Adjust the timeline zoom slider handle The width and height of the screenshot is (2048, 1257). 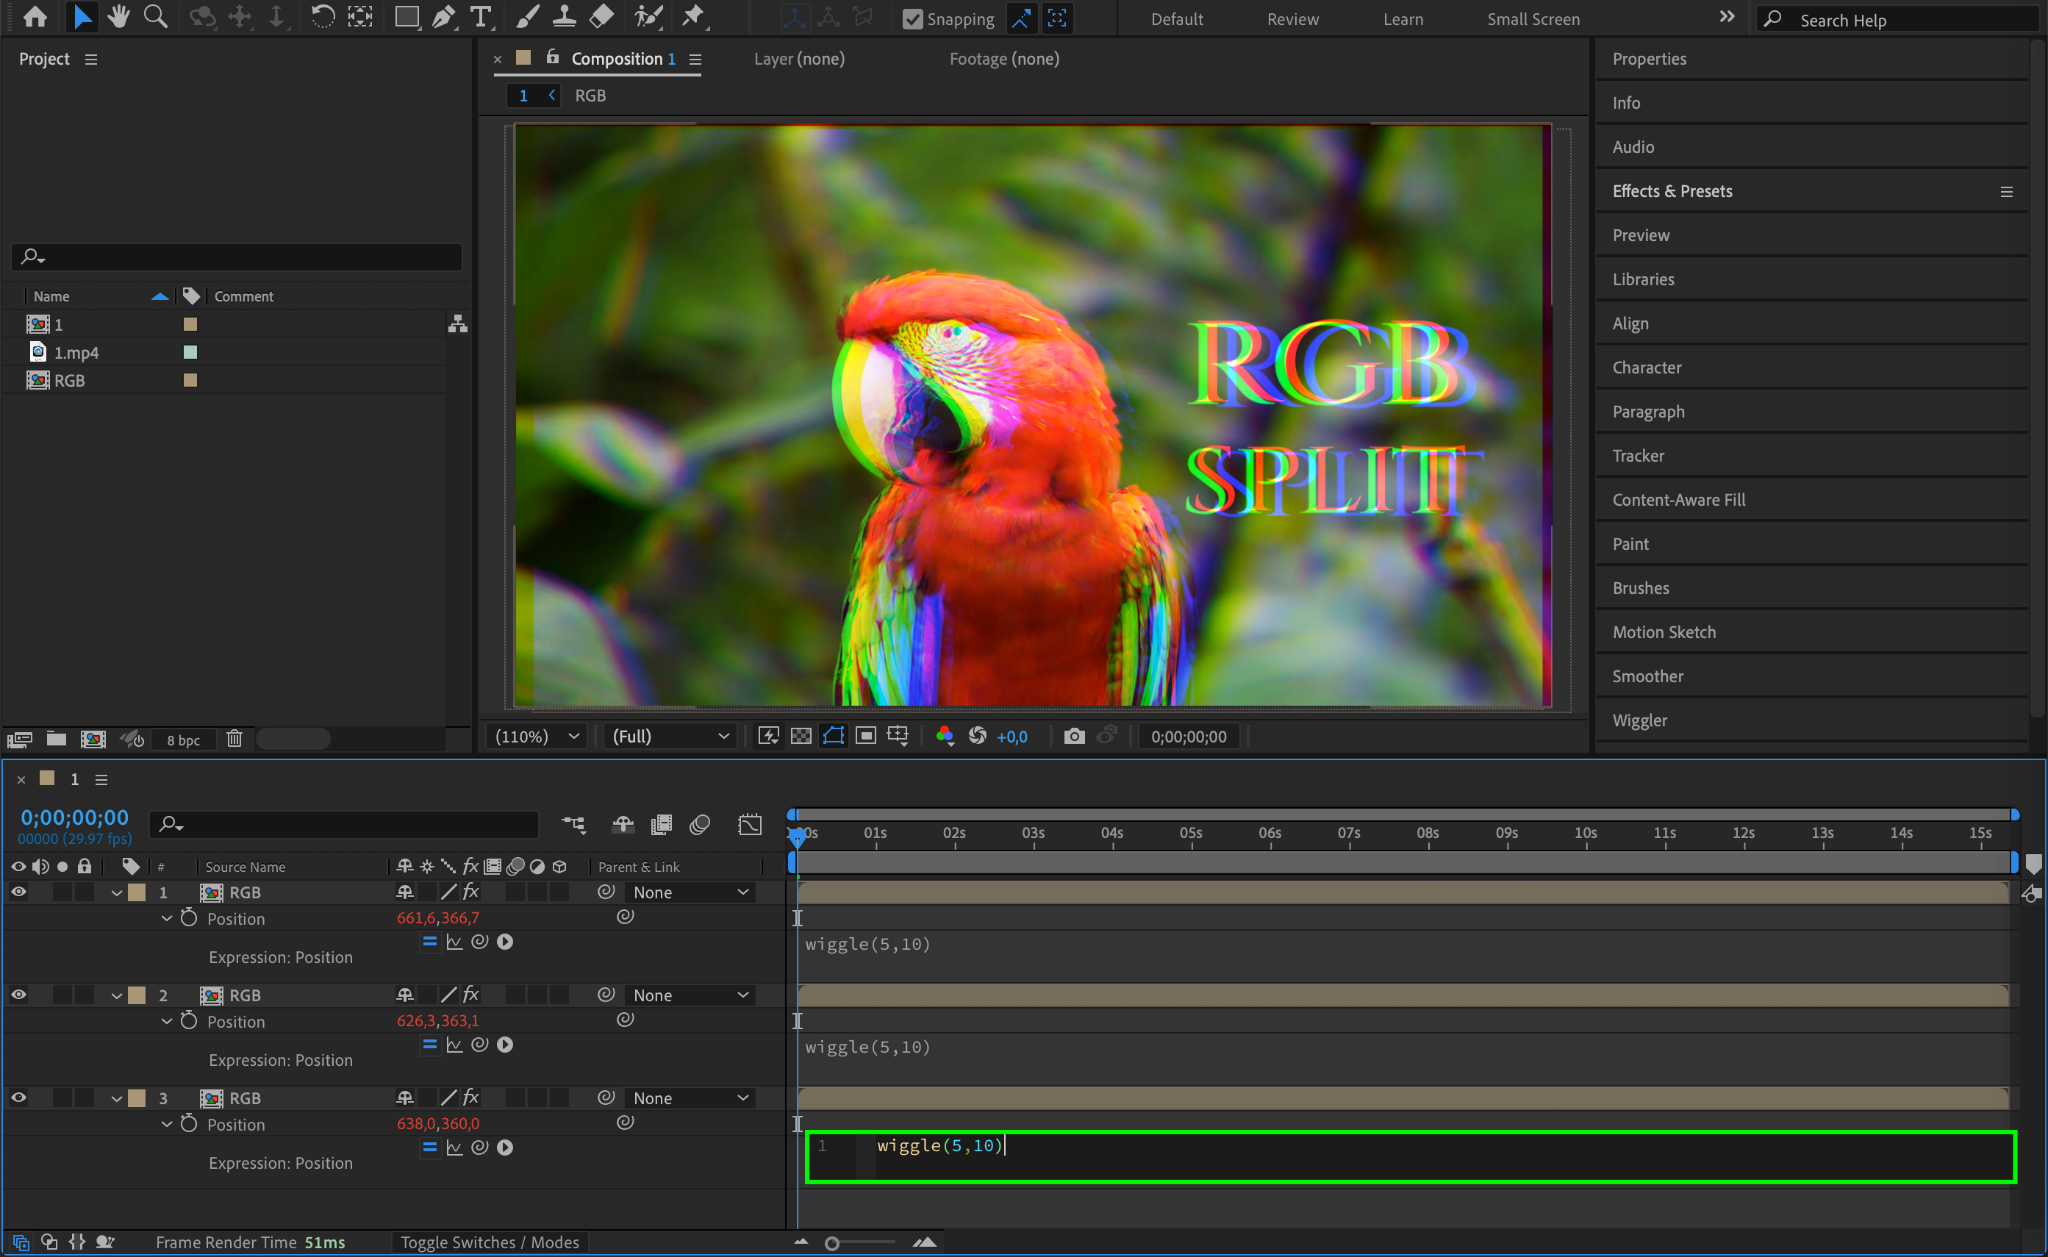point(832,1243)
